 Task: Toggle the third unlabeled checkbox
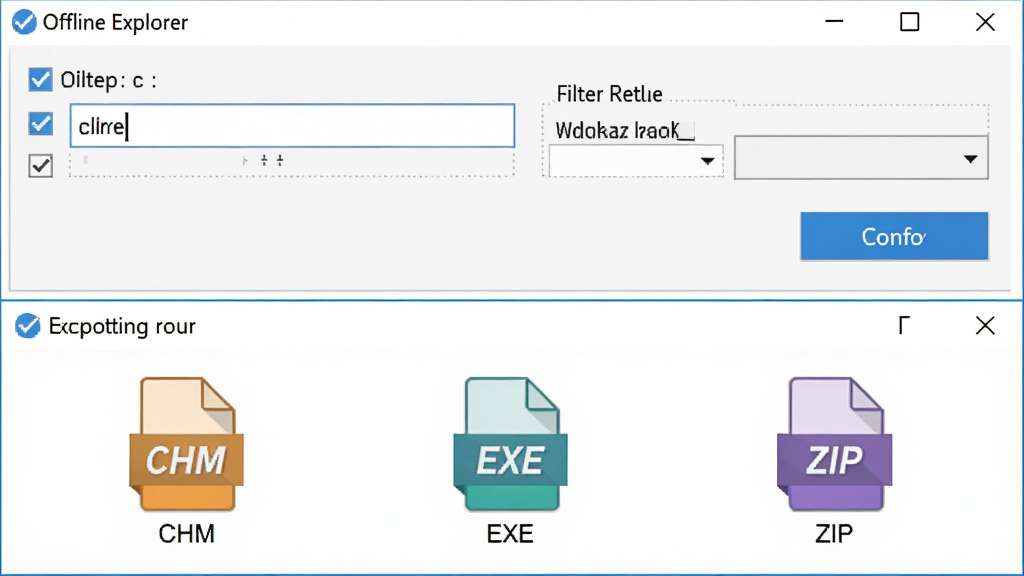pyautogui.click(x=40, y=165)
